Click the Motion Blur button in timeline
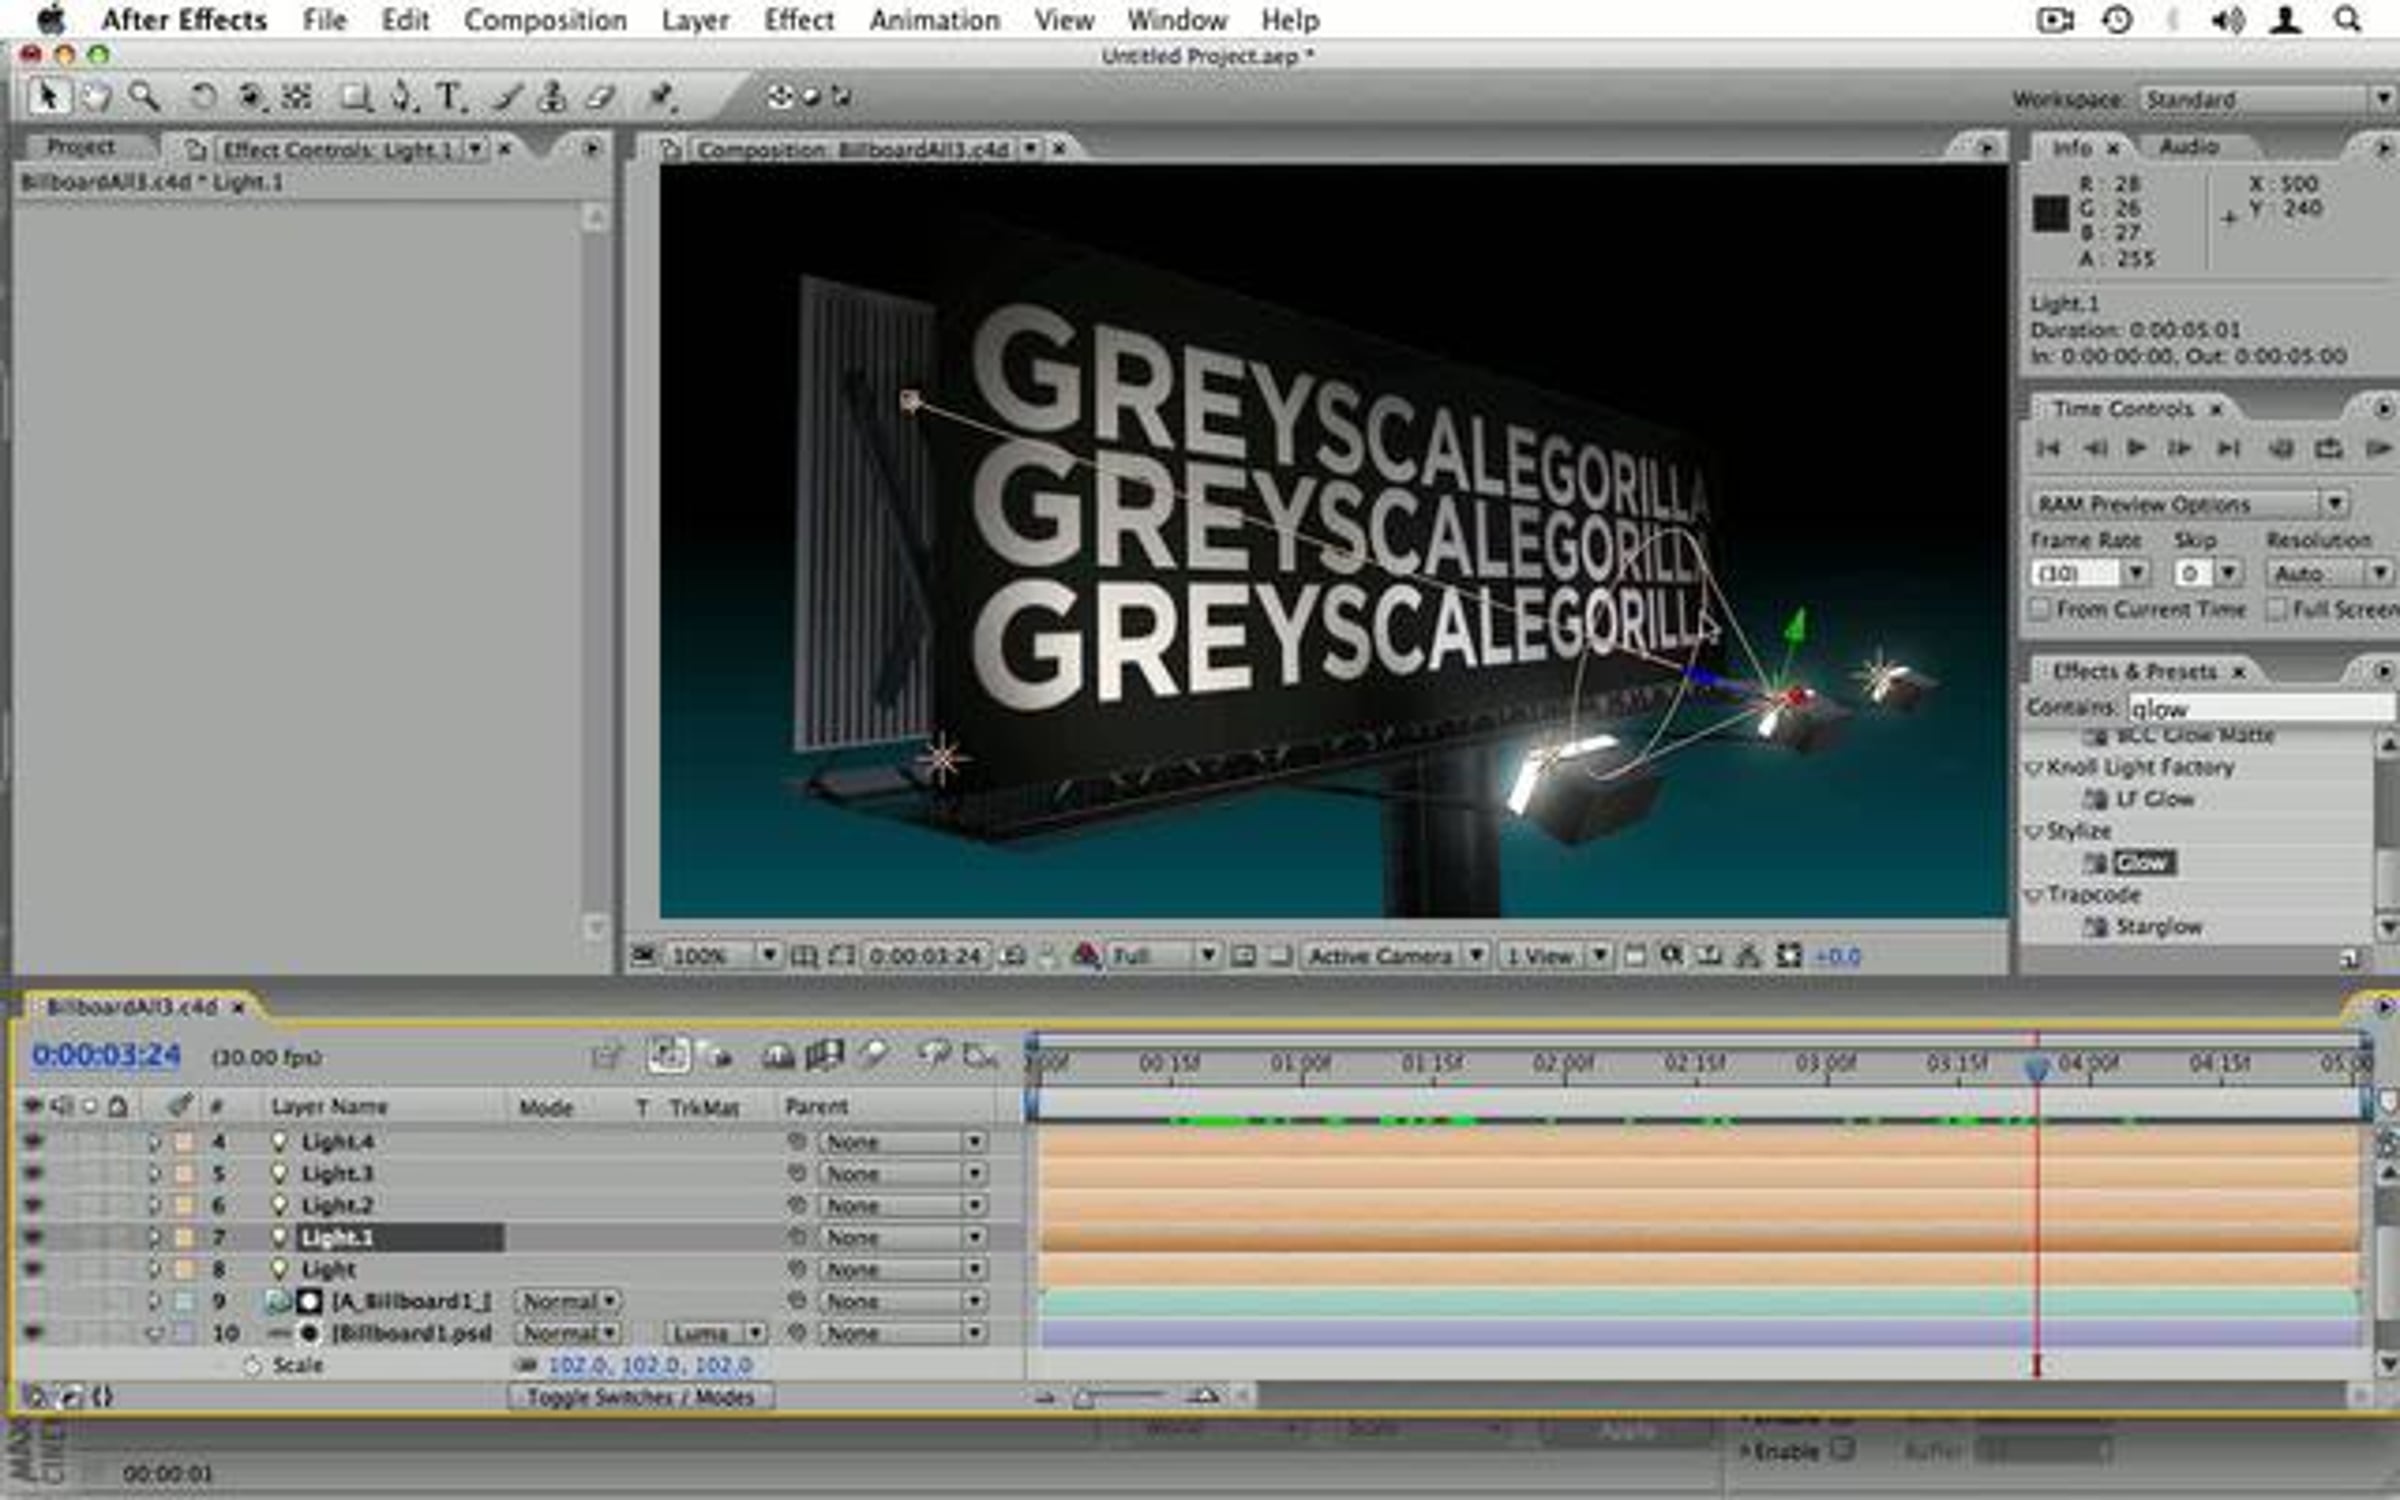 (875, 1055)
